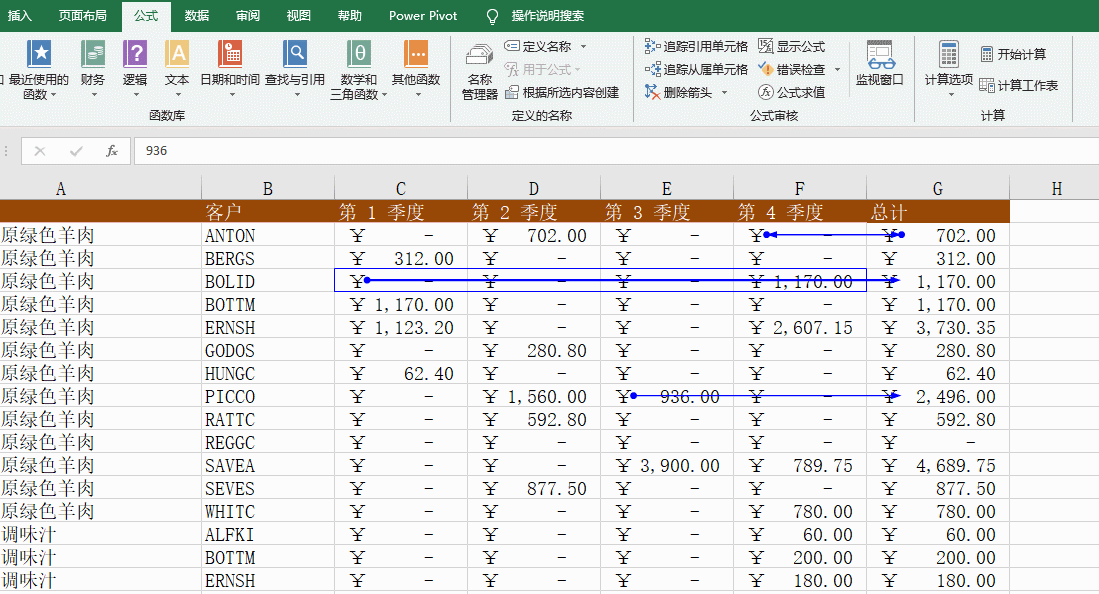Select column G header

(938, 189)
